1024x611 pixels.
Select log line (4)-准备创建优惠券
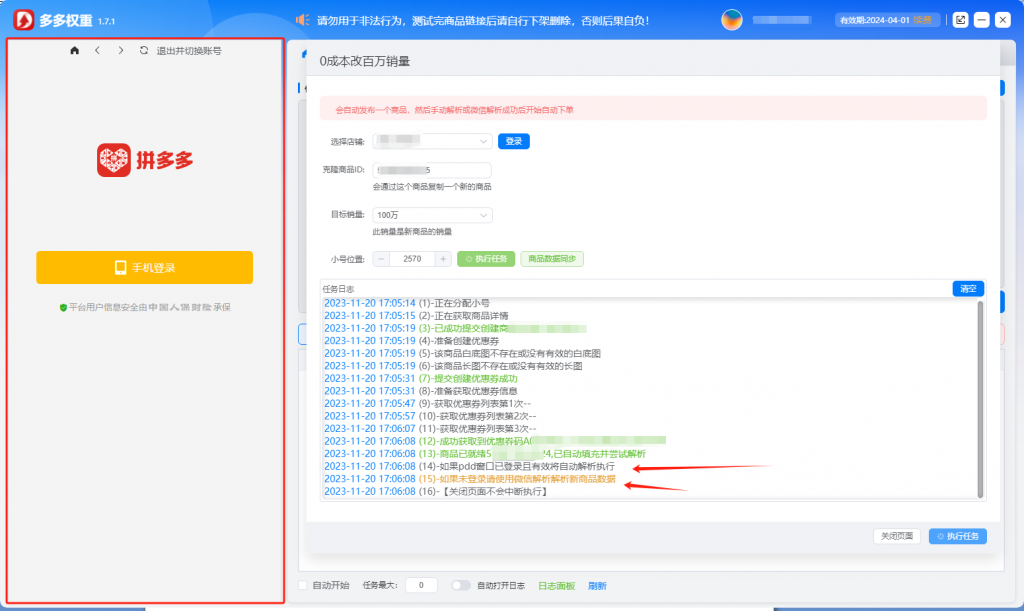411,341
